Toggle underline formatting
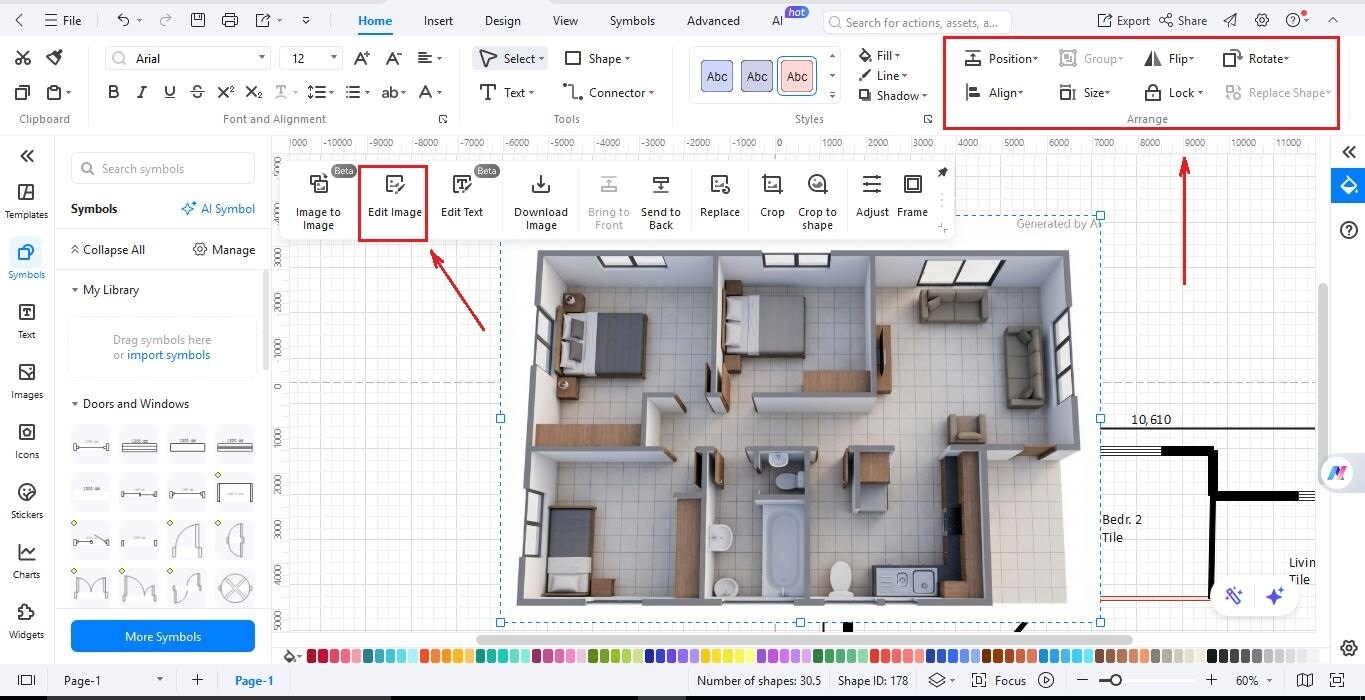The image size is (1365, 700). (169, 91)
